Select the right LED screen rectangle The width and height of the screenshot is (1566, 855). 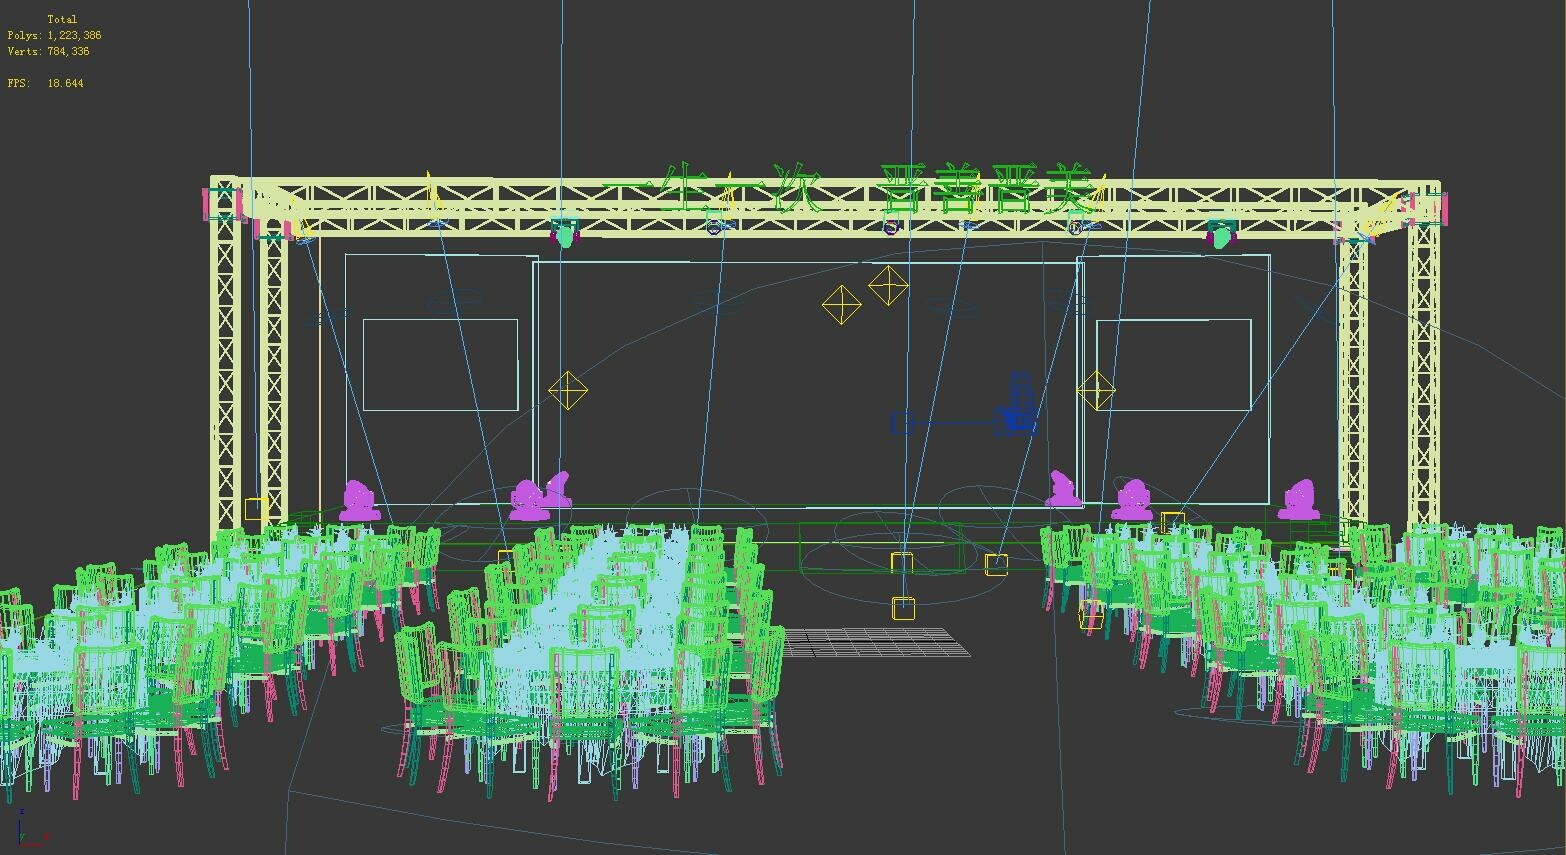1173,363
